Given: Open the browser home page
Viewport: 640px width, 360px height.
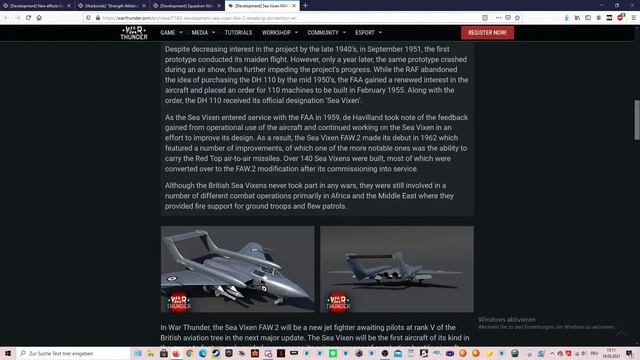Looking at the screenshot, I should [39, 18].
